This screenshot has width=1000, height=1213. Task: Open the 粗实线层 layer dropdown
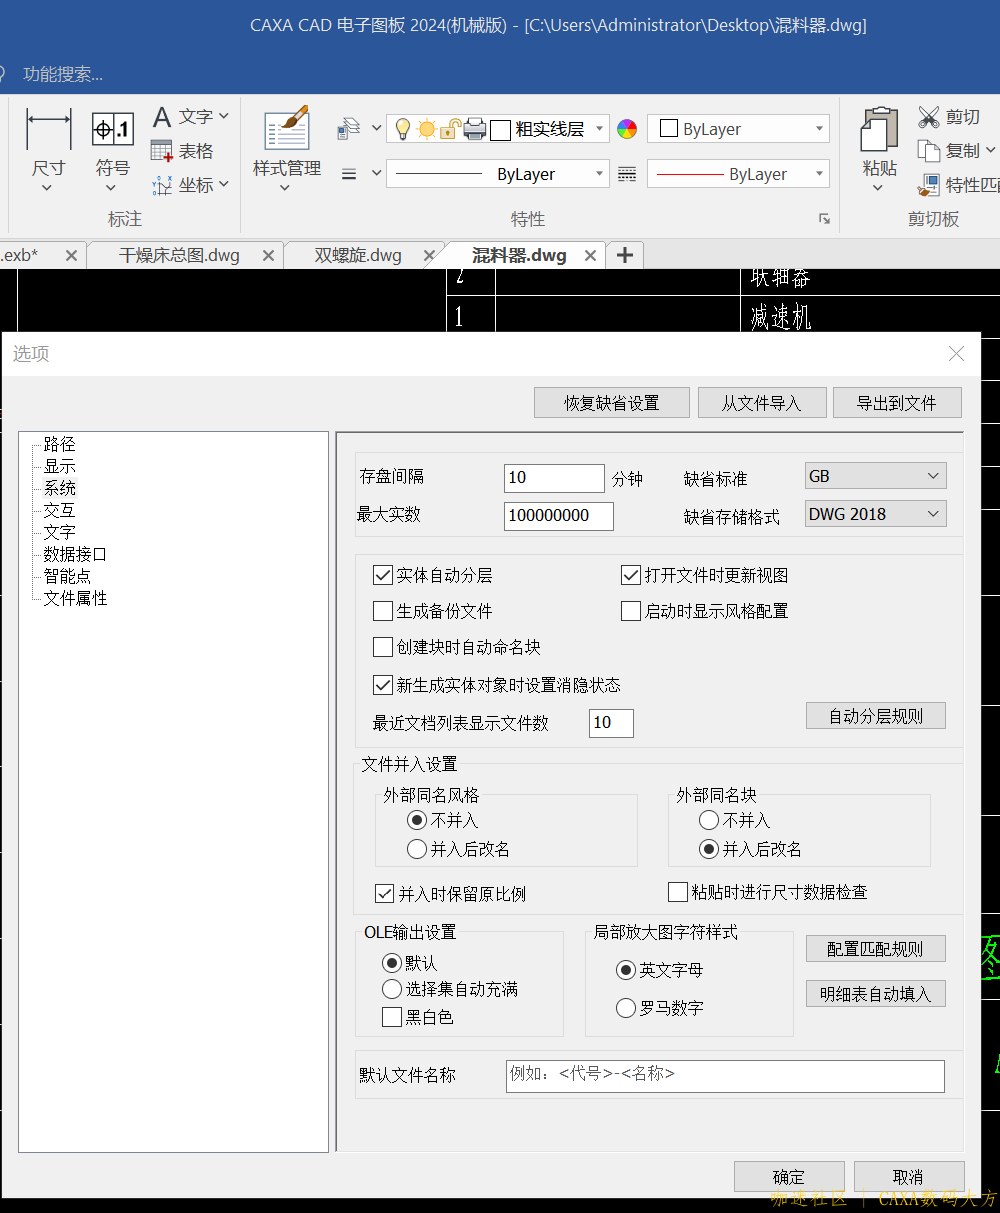(x=599, y=129)
